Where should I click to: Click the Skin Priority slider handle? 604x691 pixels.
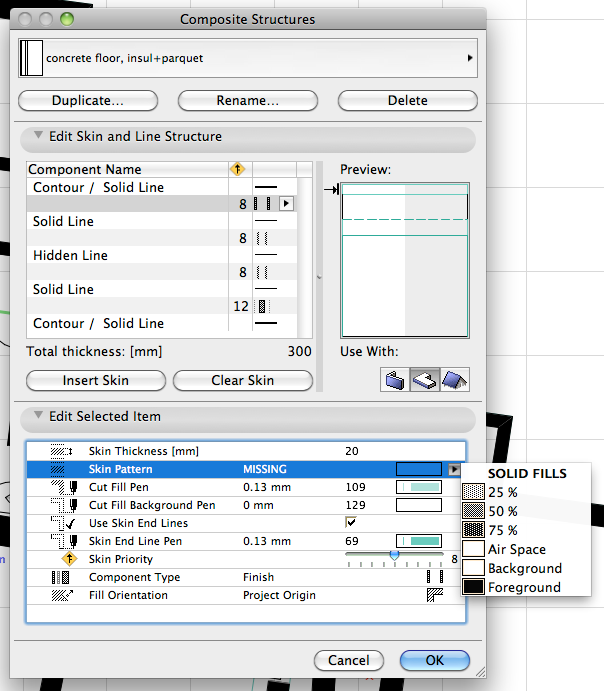click(394, 555)
